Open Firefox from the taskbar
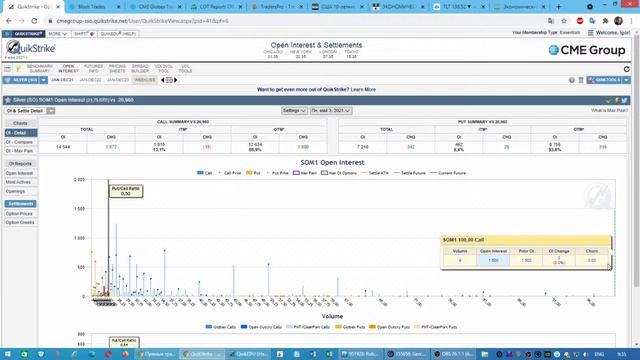The height and width of the screenshot is (360, 640). pos(125,354)
